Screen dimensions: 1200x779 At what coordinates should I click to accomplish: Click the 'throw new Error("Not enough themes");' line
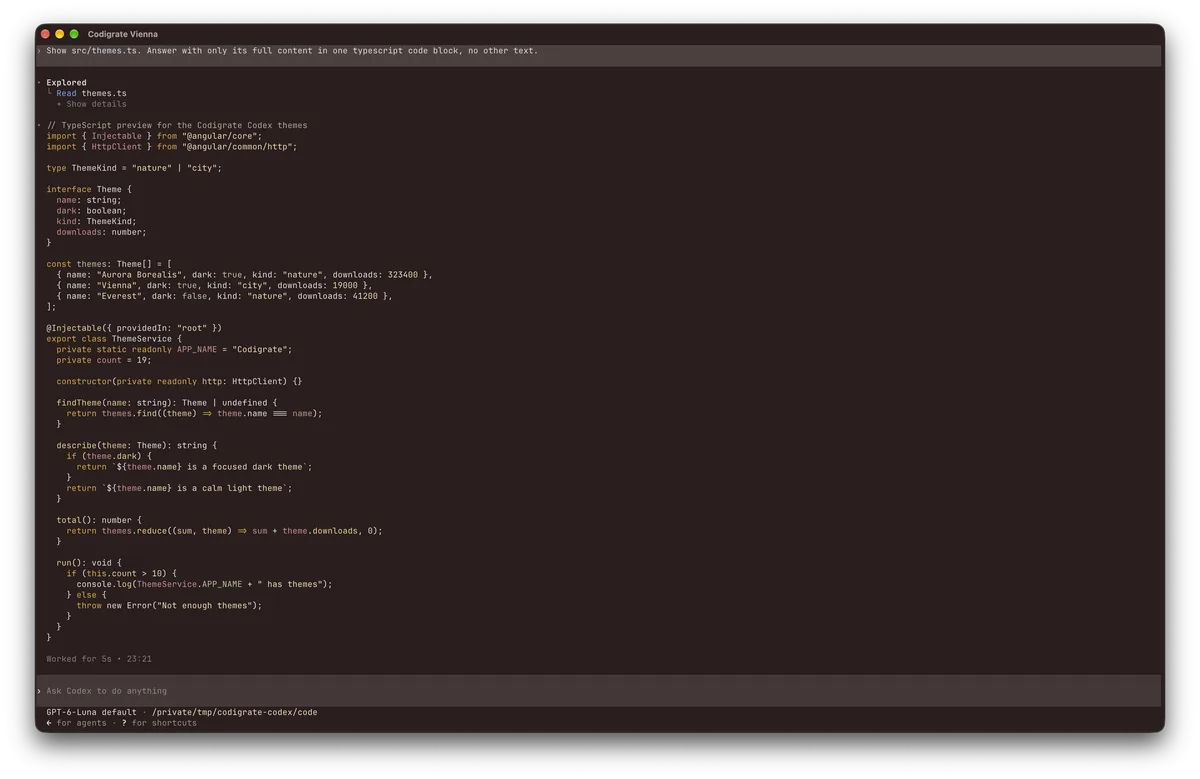click(170, 606)
